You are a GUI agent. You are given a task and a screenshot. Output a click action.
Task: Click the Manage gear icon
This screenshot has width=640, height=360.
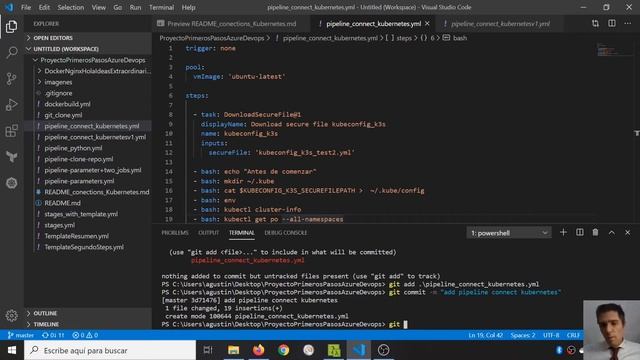tap(11, 315)
